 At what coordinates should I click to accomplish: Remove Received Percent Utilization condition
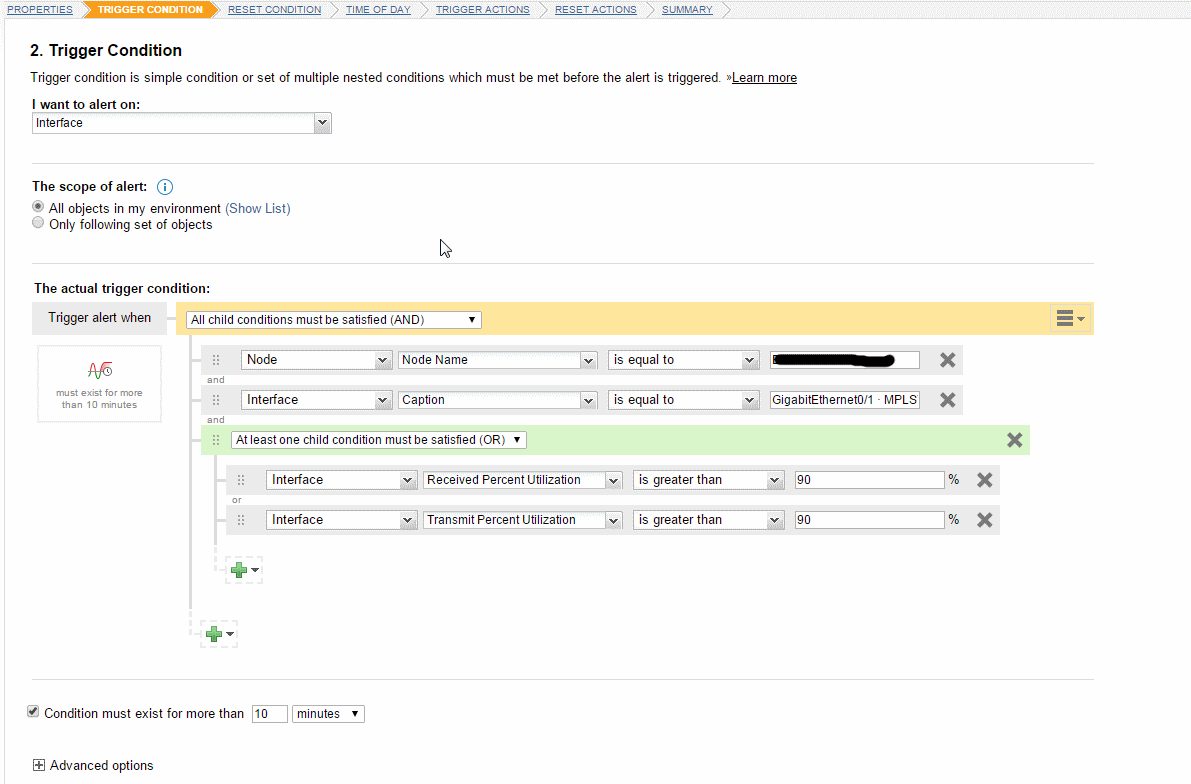point(984,480)
